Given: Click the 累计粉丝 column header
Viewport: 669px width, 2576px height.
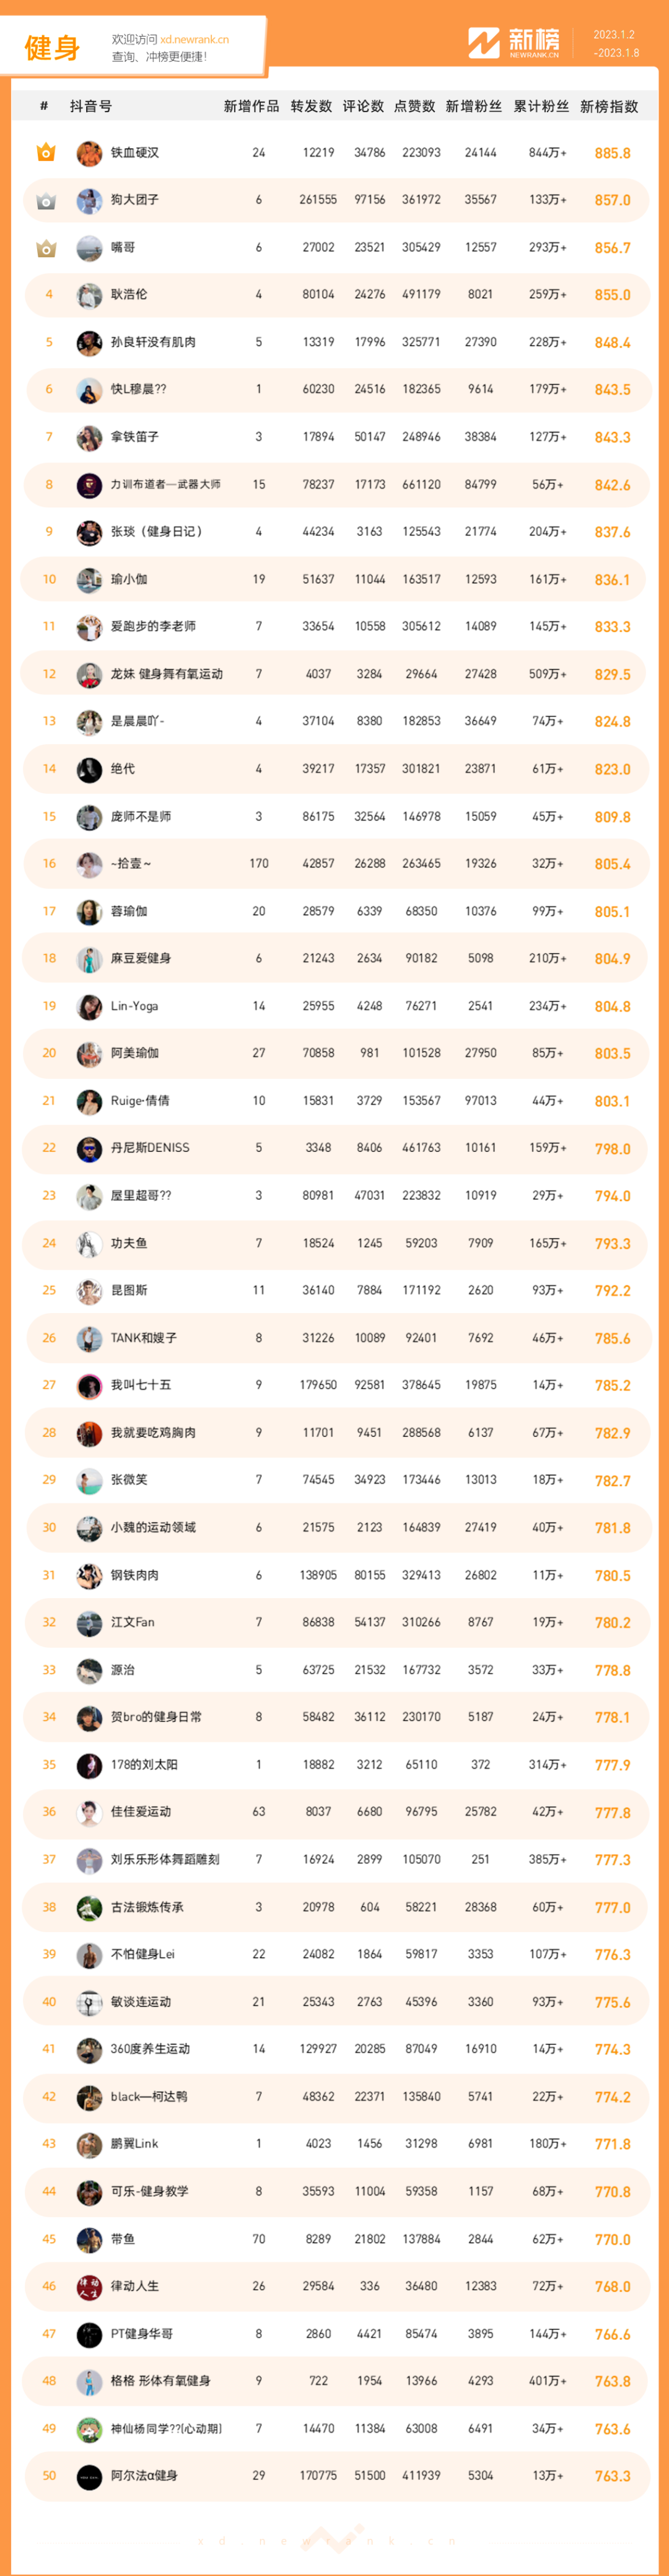Looking at the screenshot, I should 541,106.
